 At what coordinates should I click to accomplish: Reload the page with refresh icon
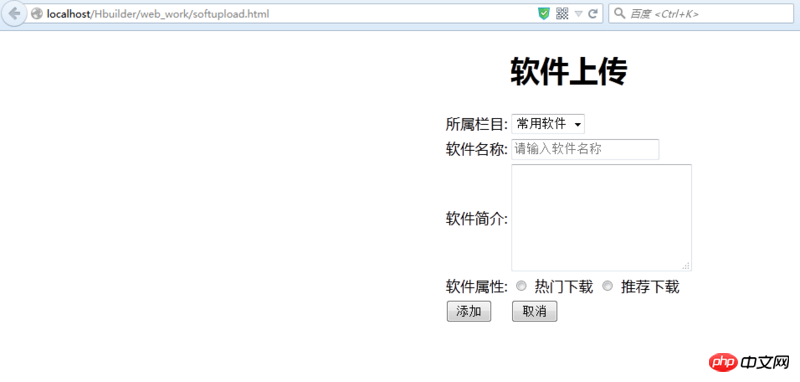click(x=592, y=14)
